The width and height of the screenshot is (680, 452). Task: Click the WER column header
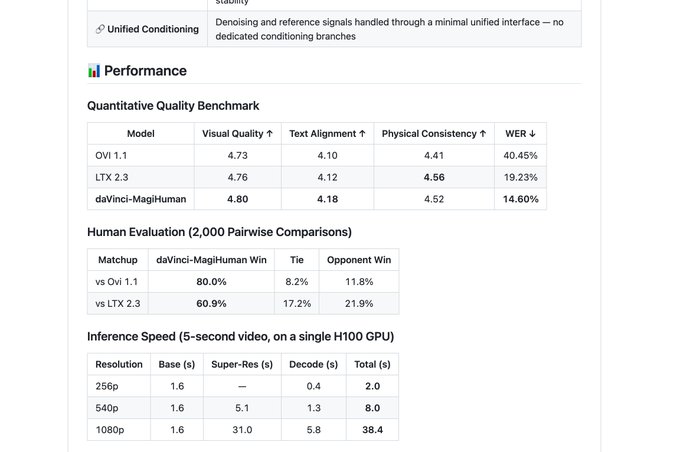pos(520,134)
